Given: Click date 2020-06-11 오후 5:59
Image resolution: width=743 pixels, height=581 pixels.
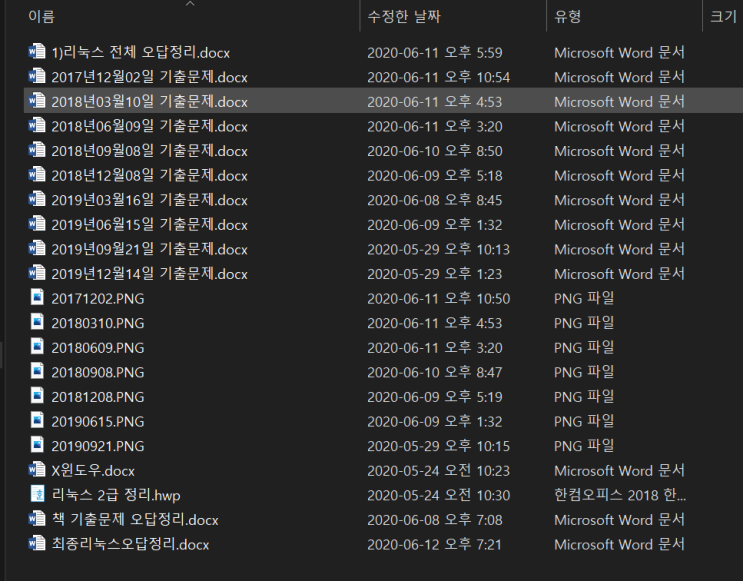Looking at the screenshot, I should [435, 52].
